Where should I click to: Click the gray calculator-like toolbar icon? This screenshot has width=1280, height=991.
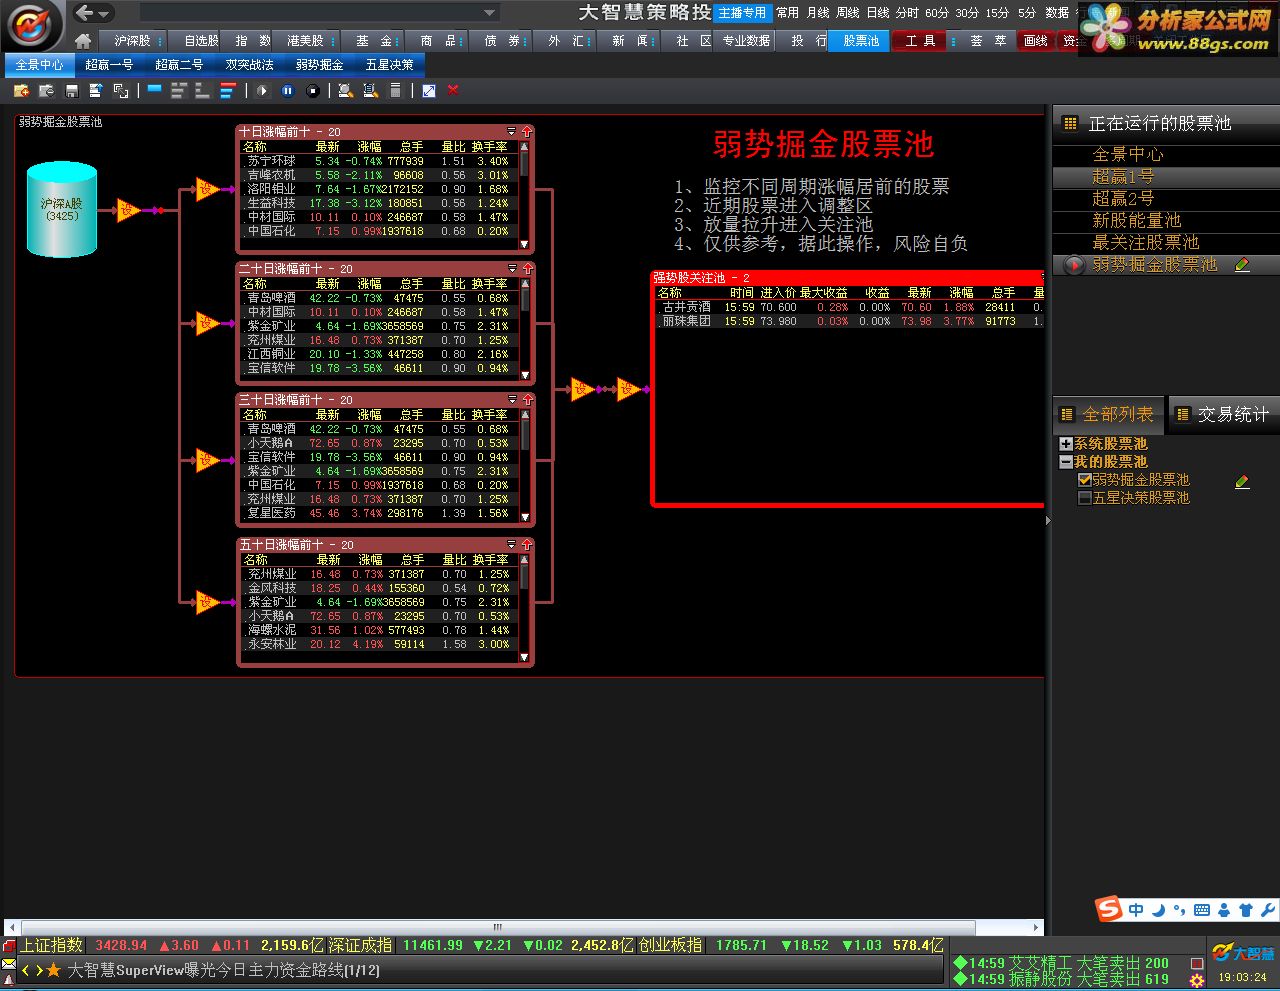coord(395,91)
